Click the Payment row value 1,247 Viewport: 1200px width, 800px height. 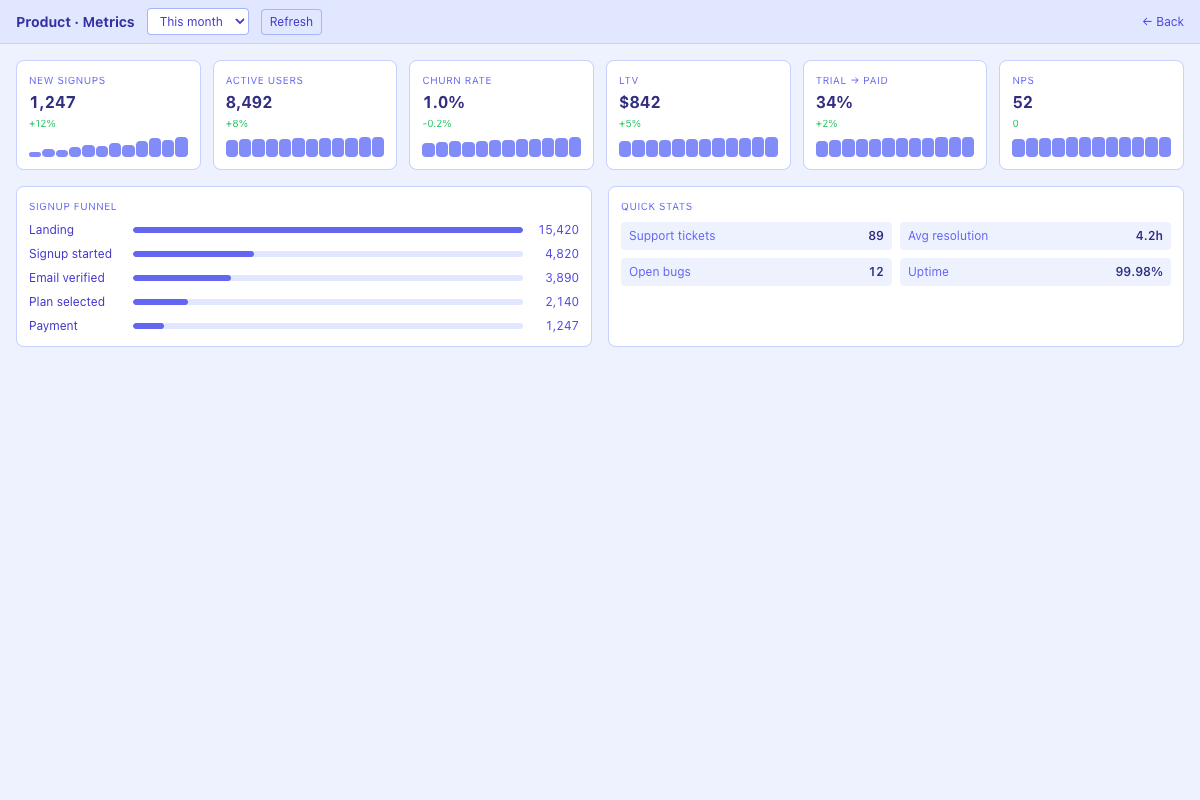tap(562, 325)
